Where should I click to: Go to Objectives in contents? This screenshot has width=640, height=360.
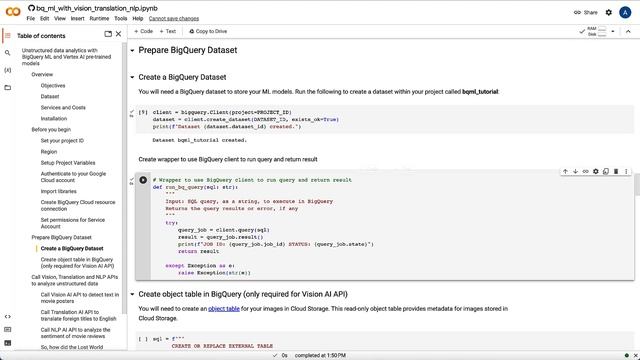(53, 85)
